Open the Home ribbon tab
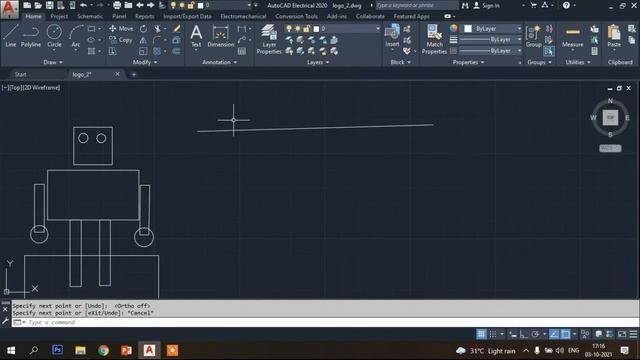This screenshot has width=640, height=360. (x=33, y=16)
